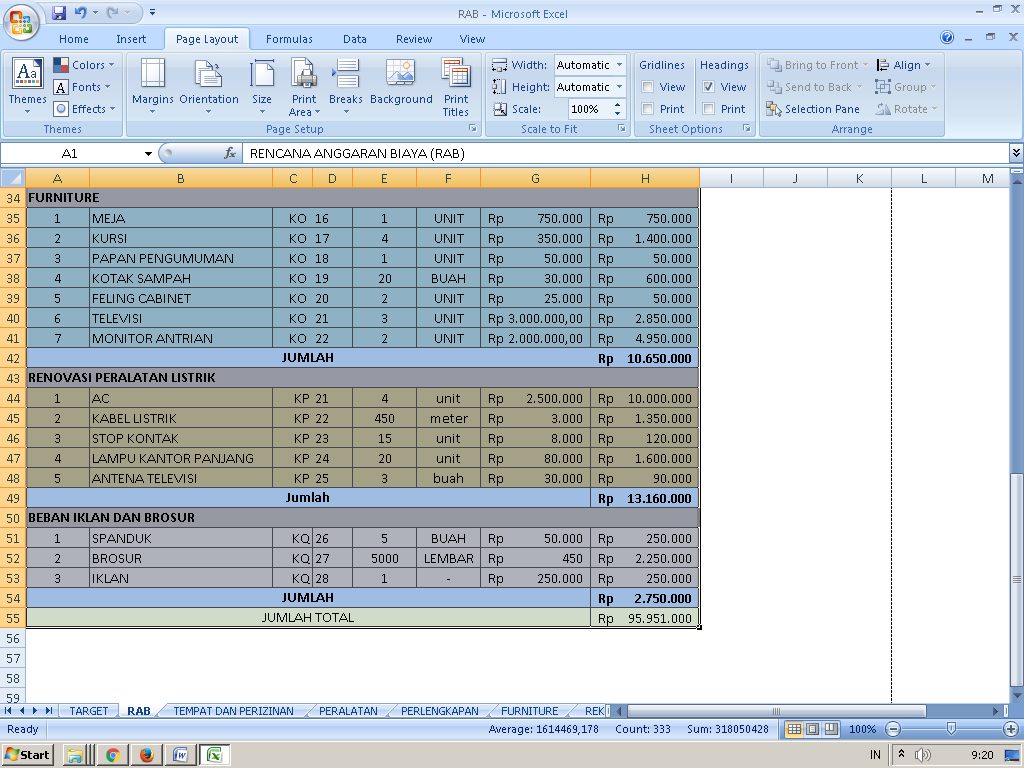Viewport: 1024px width, 768px height.
Task: Undo last action in quick access toolbar
Action: click(x=80, y=12)
